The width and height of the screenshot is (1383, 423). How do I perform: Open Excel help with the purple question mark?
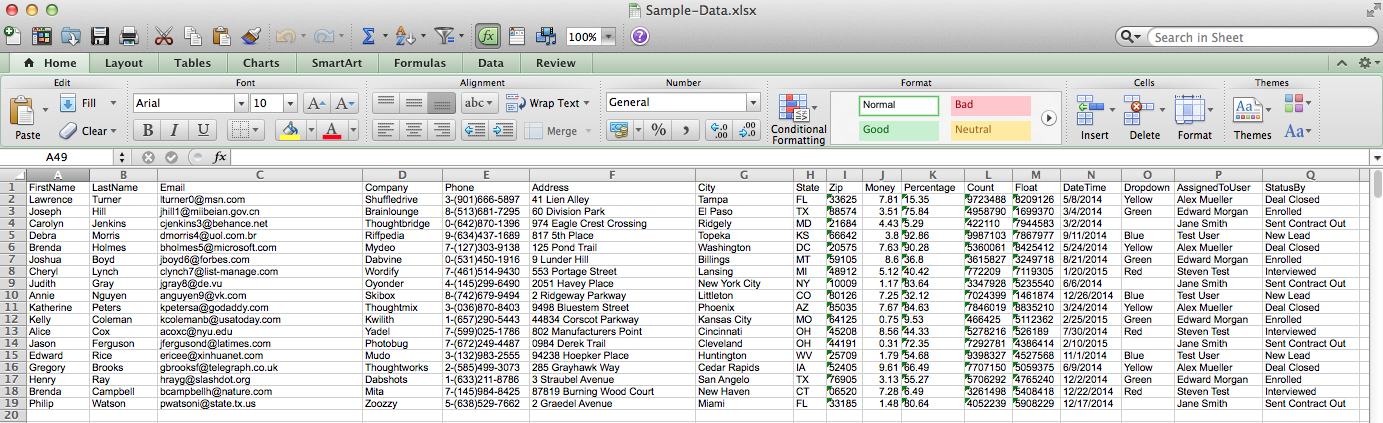click(640, 36)
